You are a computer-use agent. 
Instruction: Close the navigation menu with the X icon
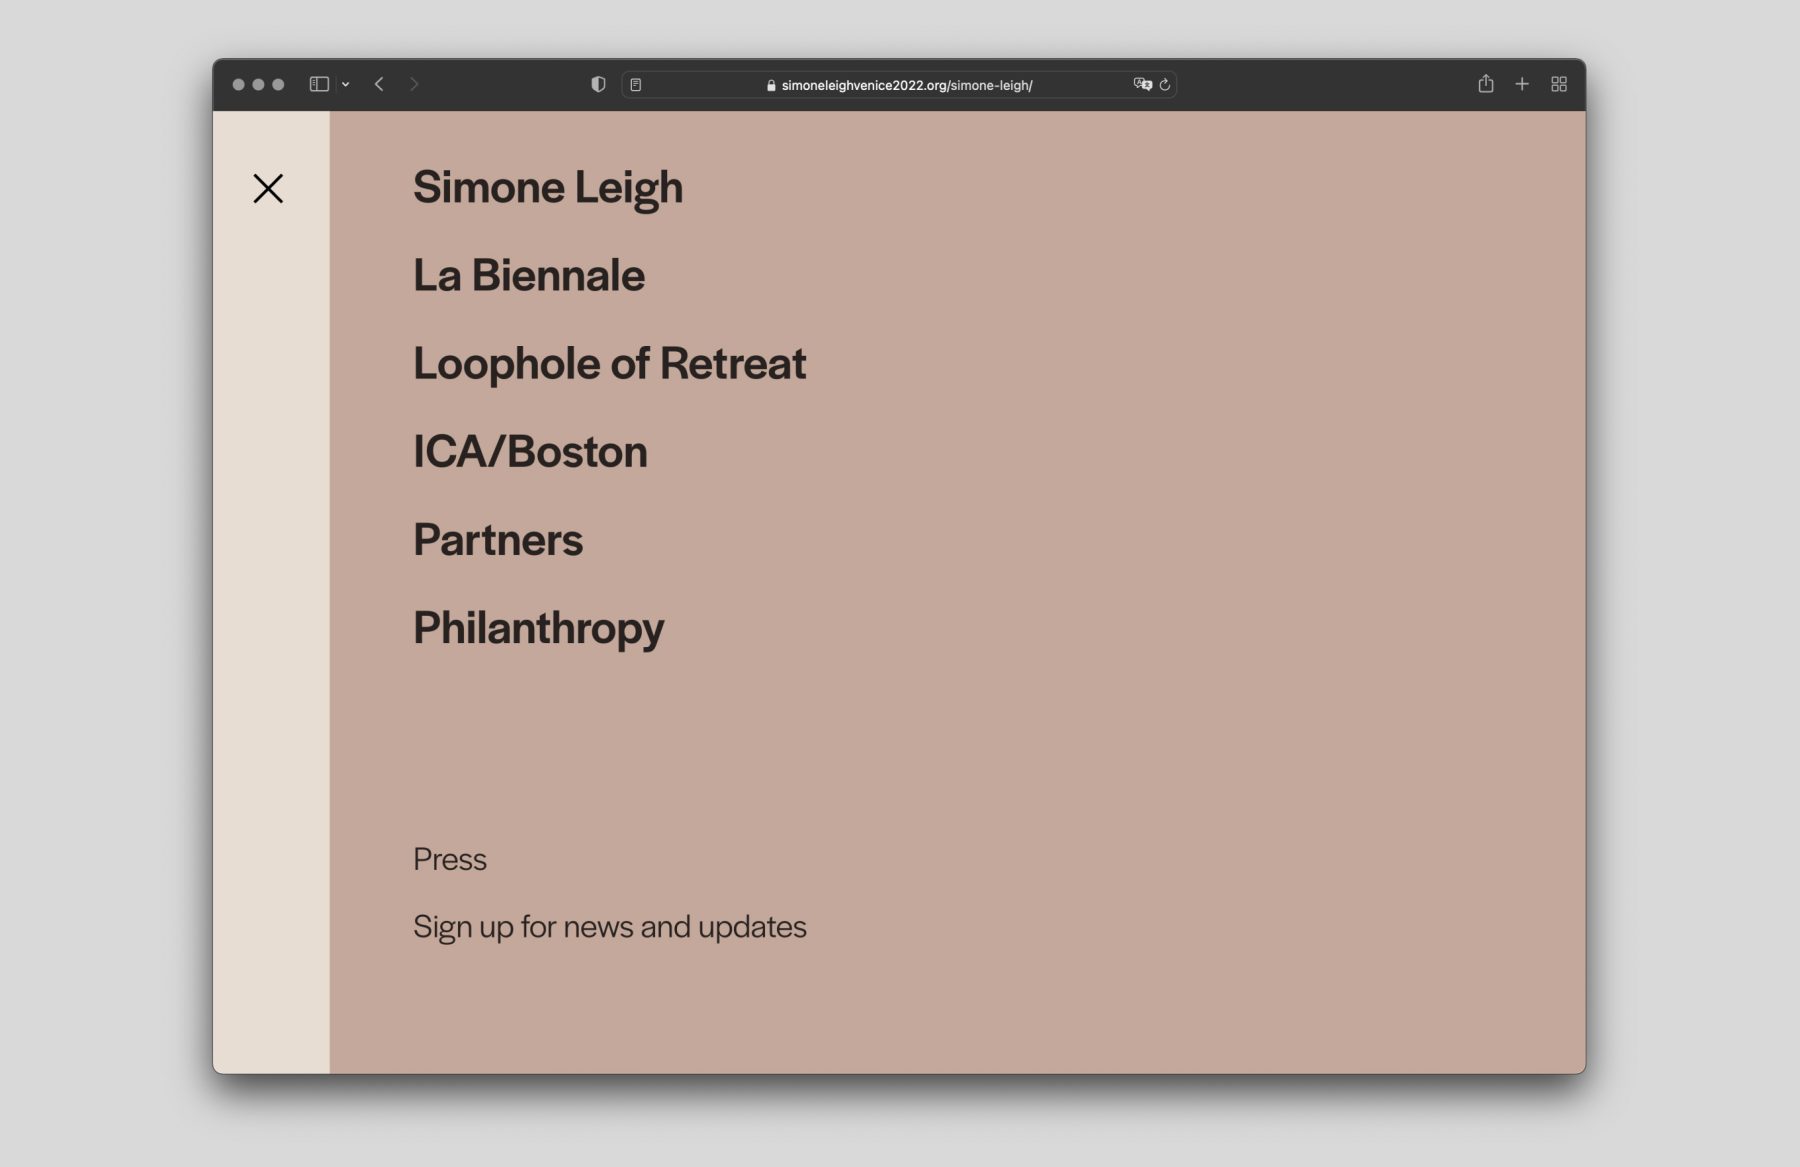[x=268, y=188]
